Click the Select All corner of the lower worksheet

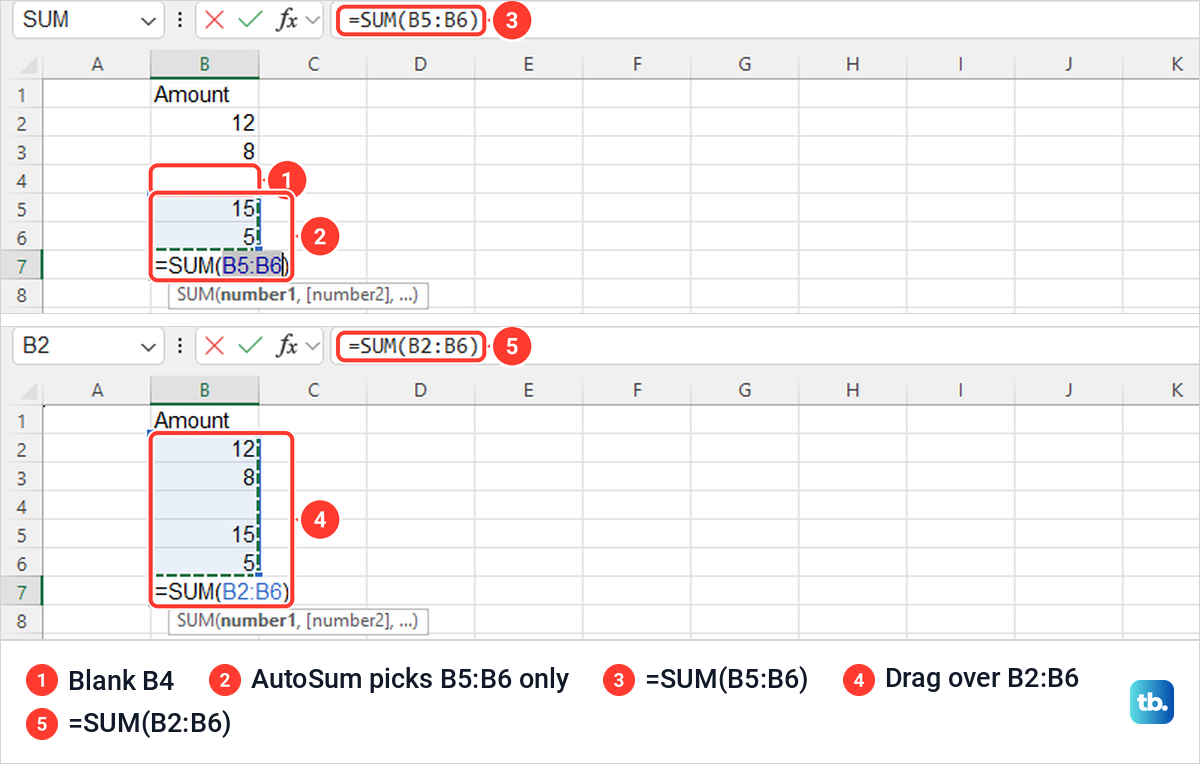point(29,391)
